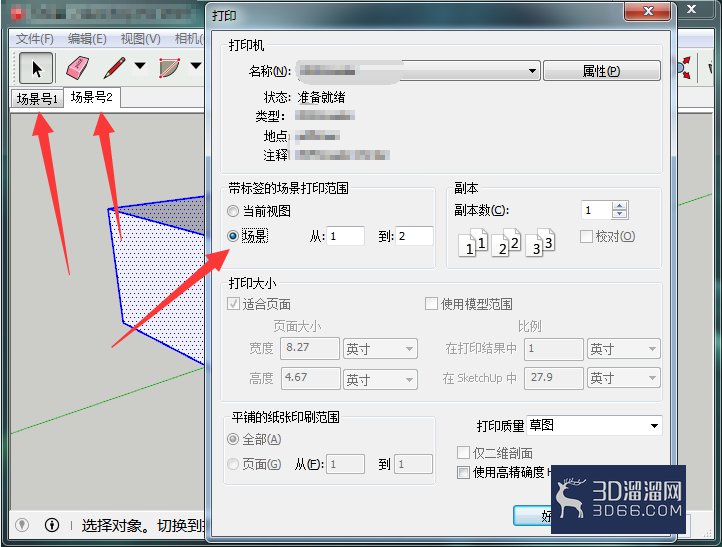The height and width of the screenshot is (547, 722).
Task: Click the 在打印结果中 value field
Action: [x=553, y=349]
